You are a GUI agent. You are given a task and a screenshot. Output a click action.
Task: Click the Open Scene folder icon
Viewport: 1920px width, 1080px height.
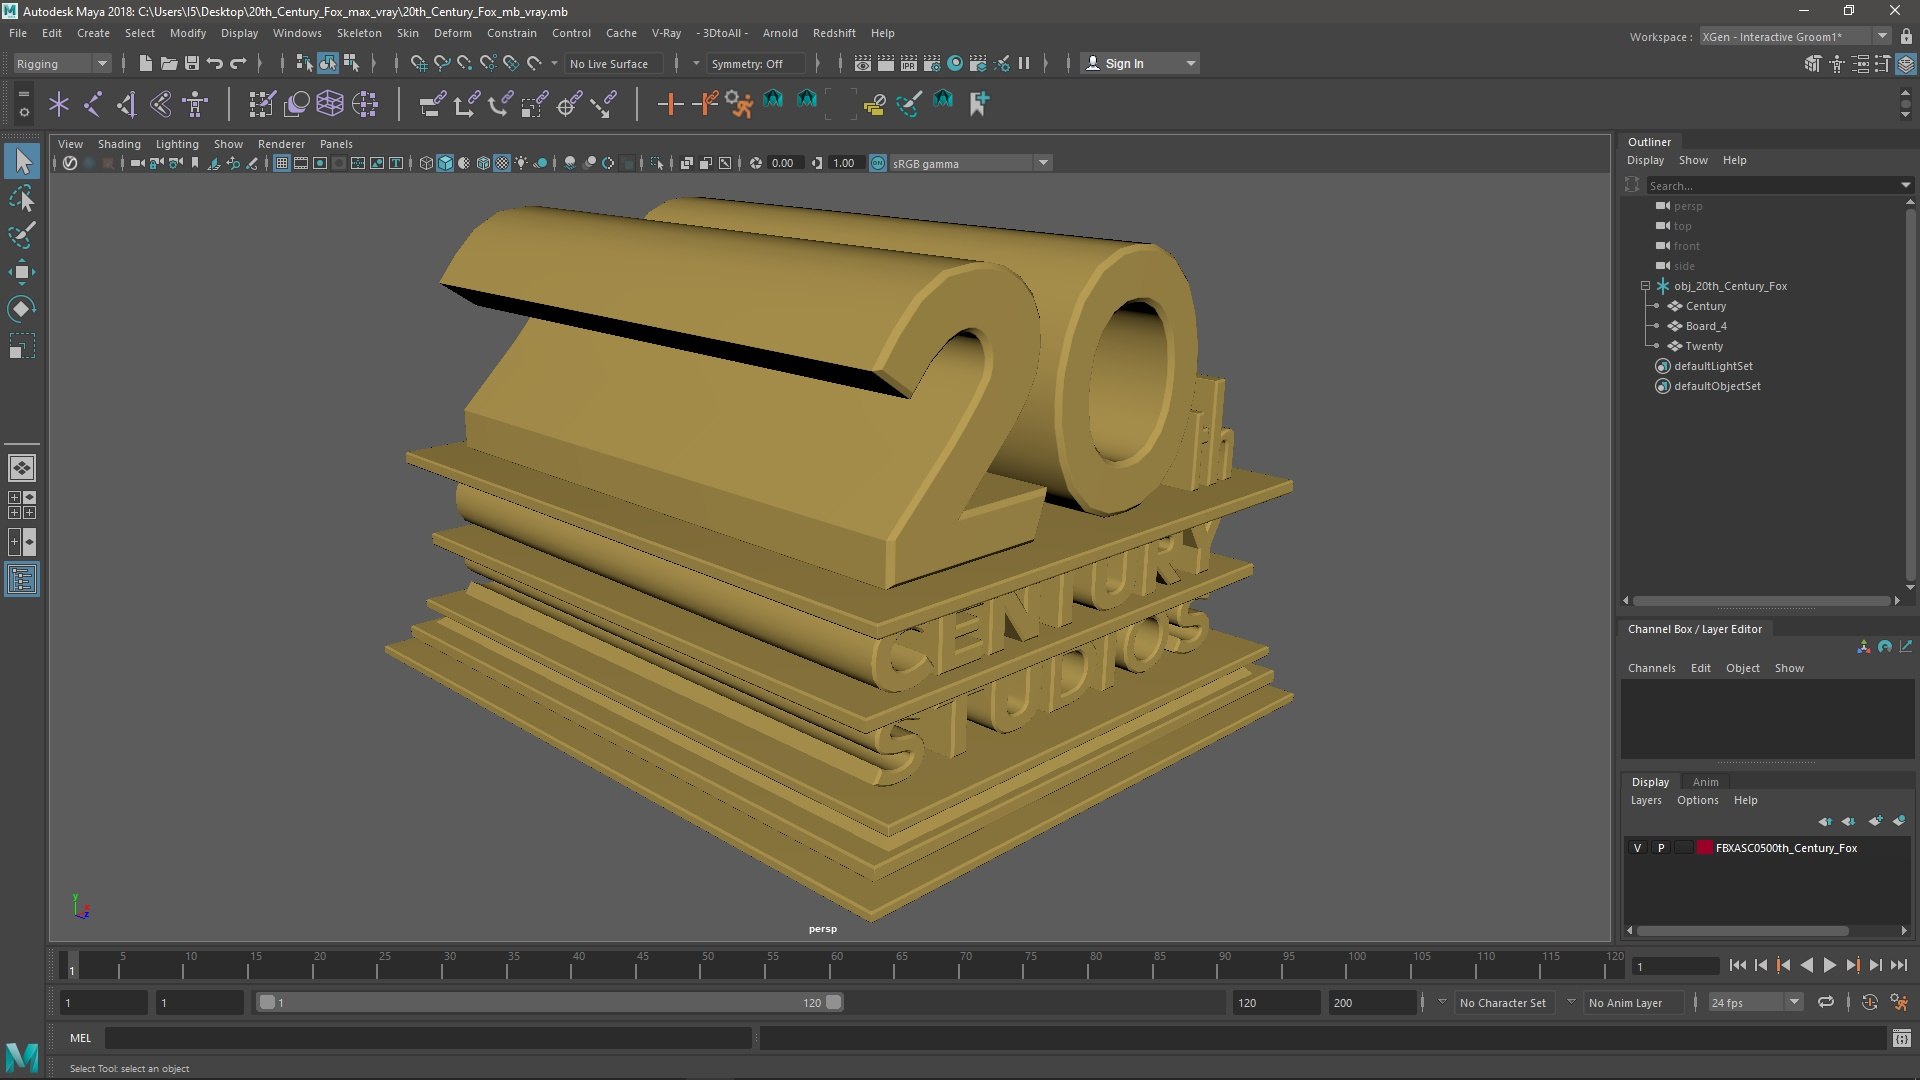pyautogui.click(x=169, y=63)
